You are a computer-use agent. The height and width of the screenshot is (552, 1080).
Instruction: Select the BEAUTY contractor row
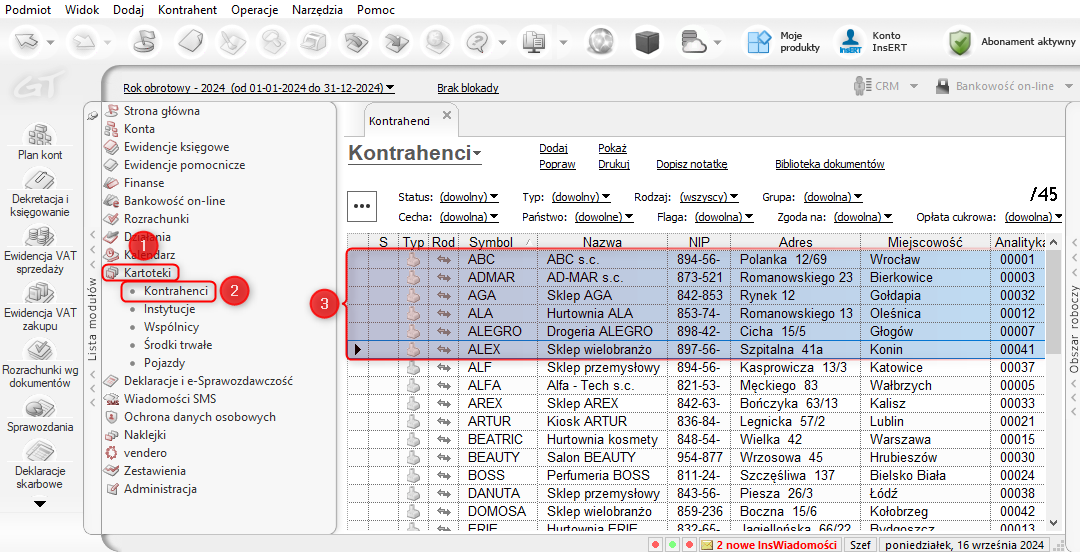click(x=494, y=457)
